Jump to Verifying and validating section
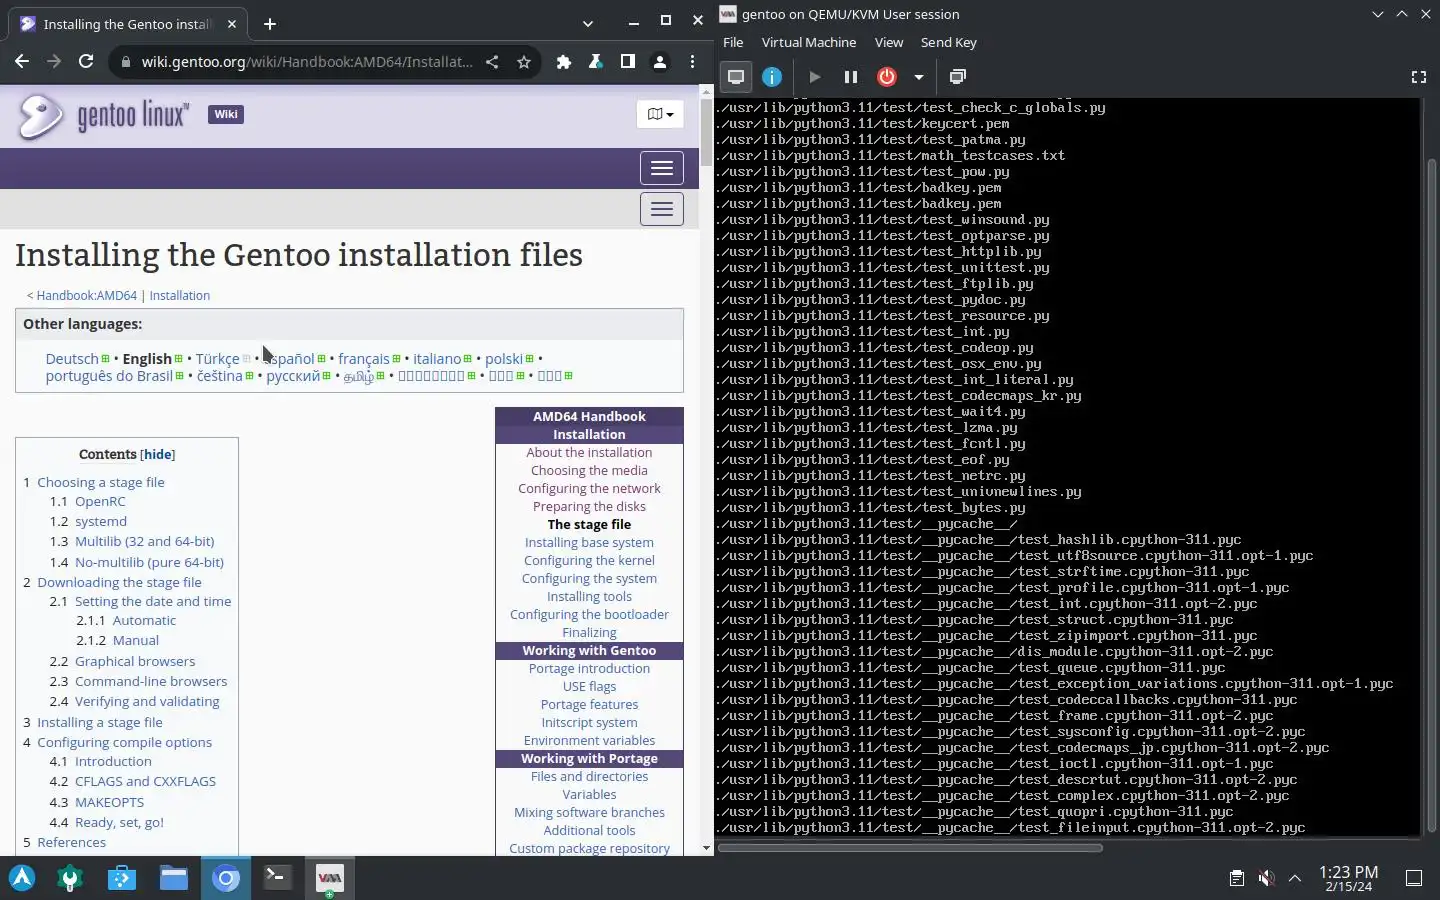Screen dimensions: 1440x900 pos(147,702)
